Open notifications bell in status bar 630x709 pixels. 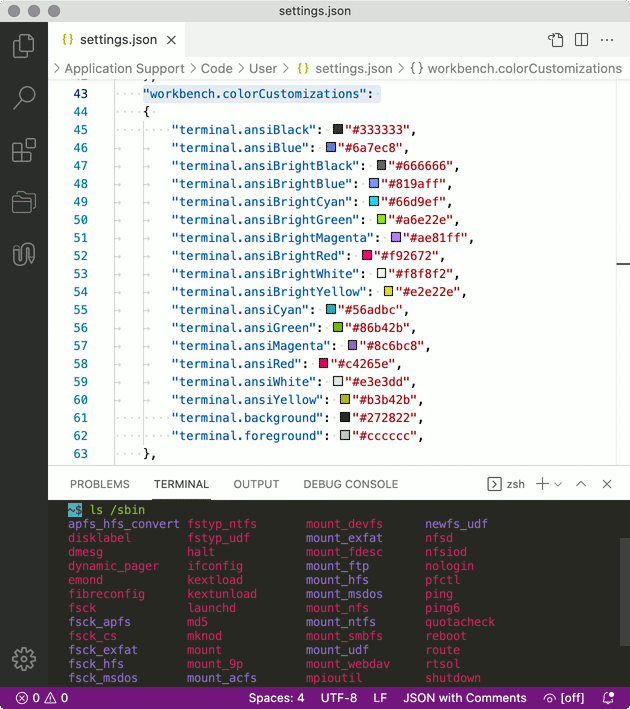point(608,698)
